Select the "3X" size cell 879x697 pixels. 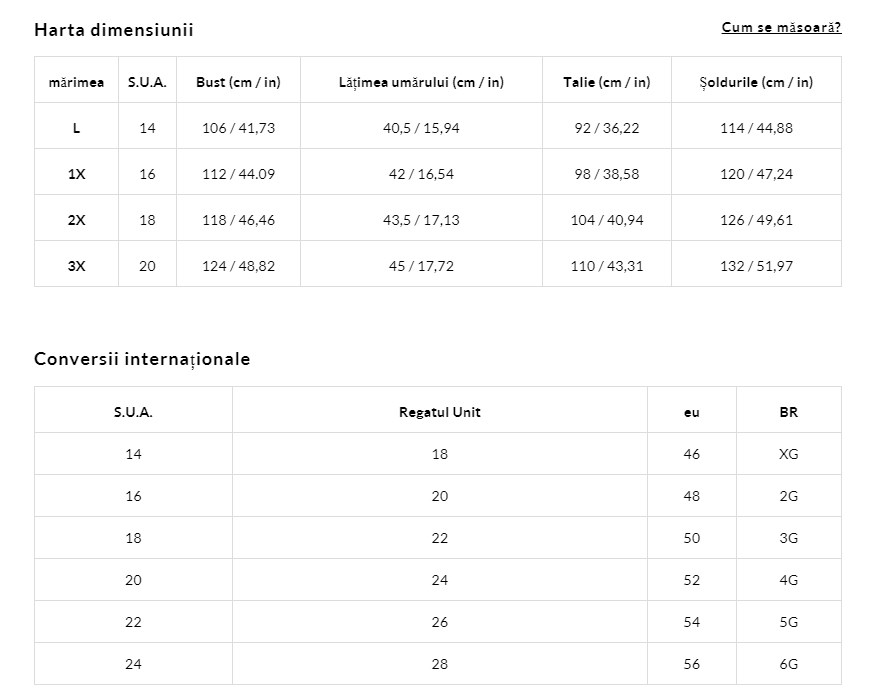[x=76, y=266]
